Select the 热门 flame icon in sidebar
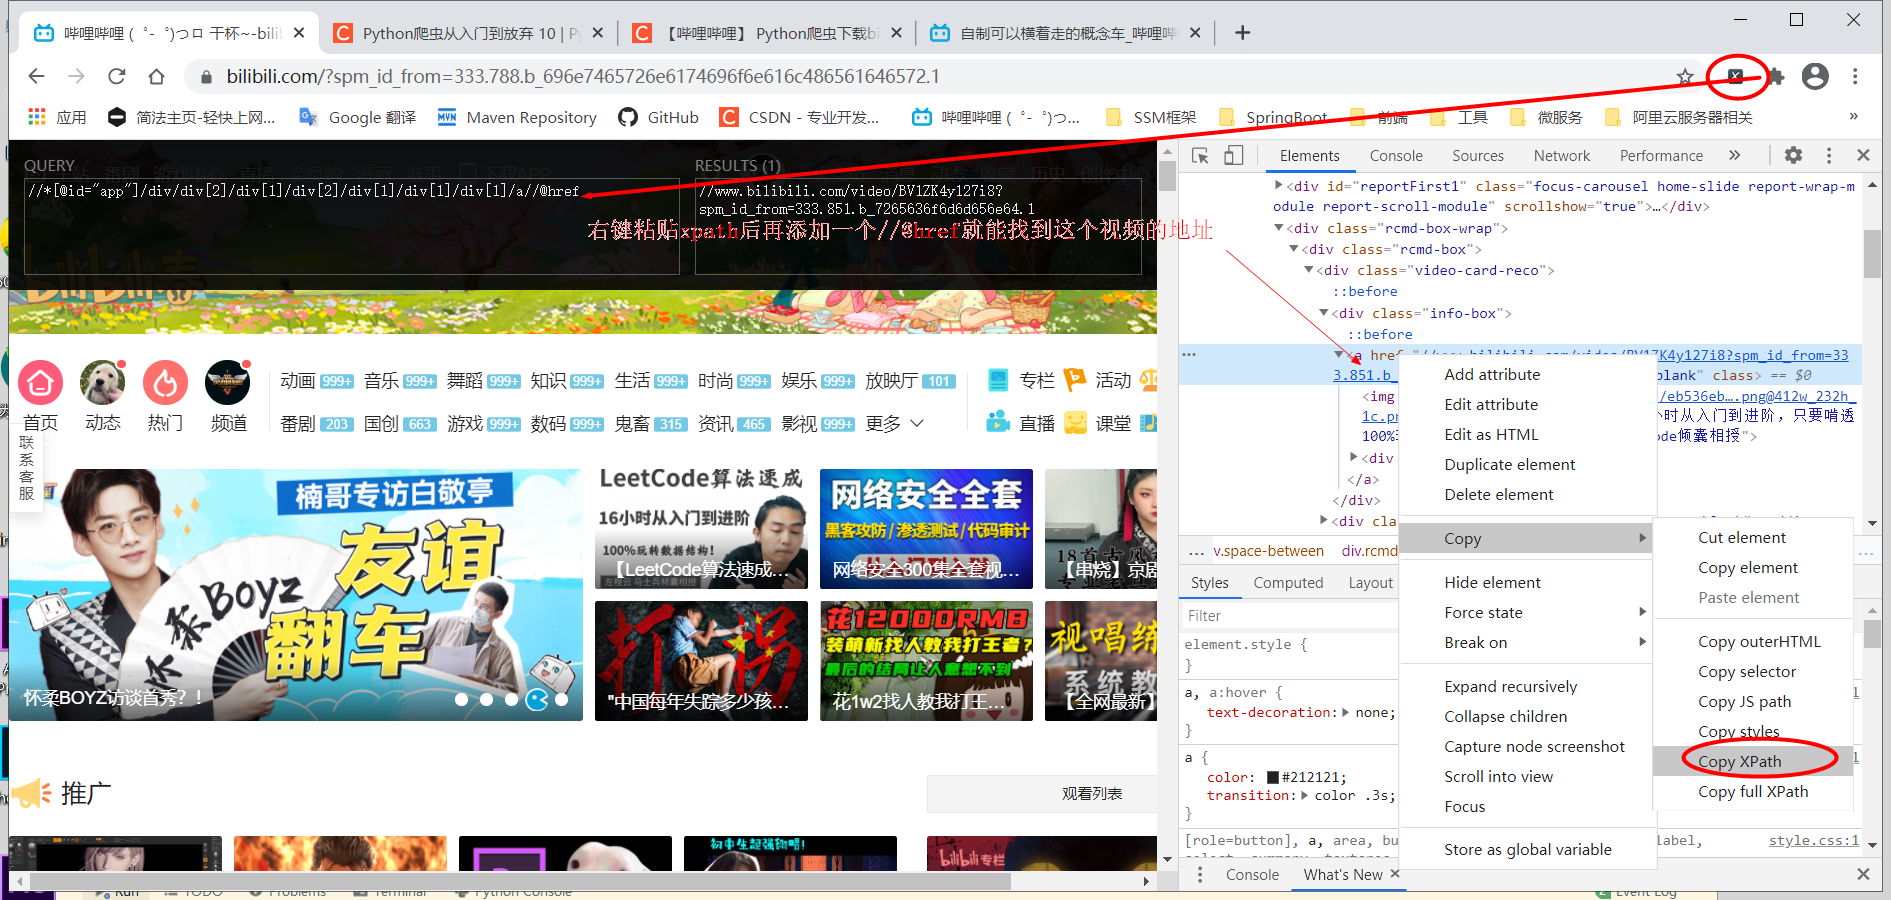The image size is (1891, 900). [x=165, y=383]
